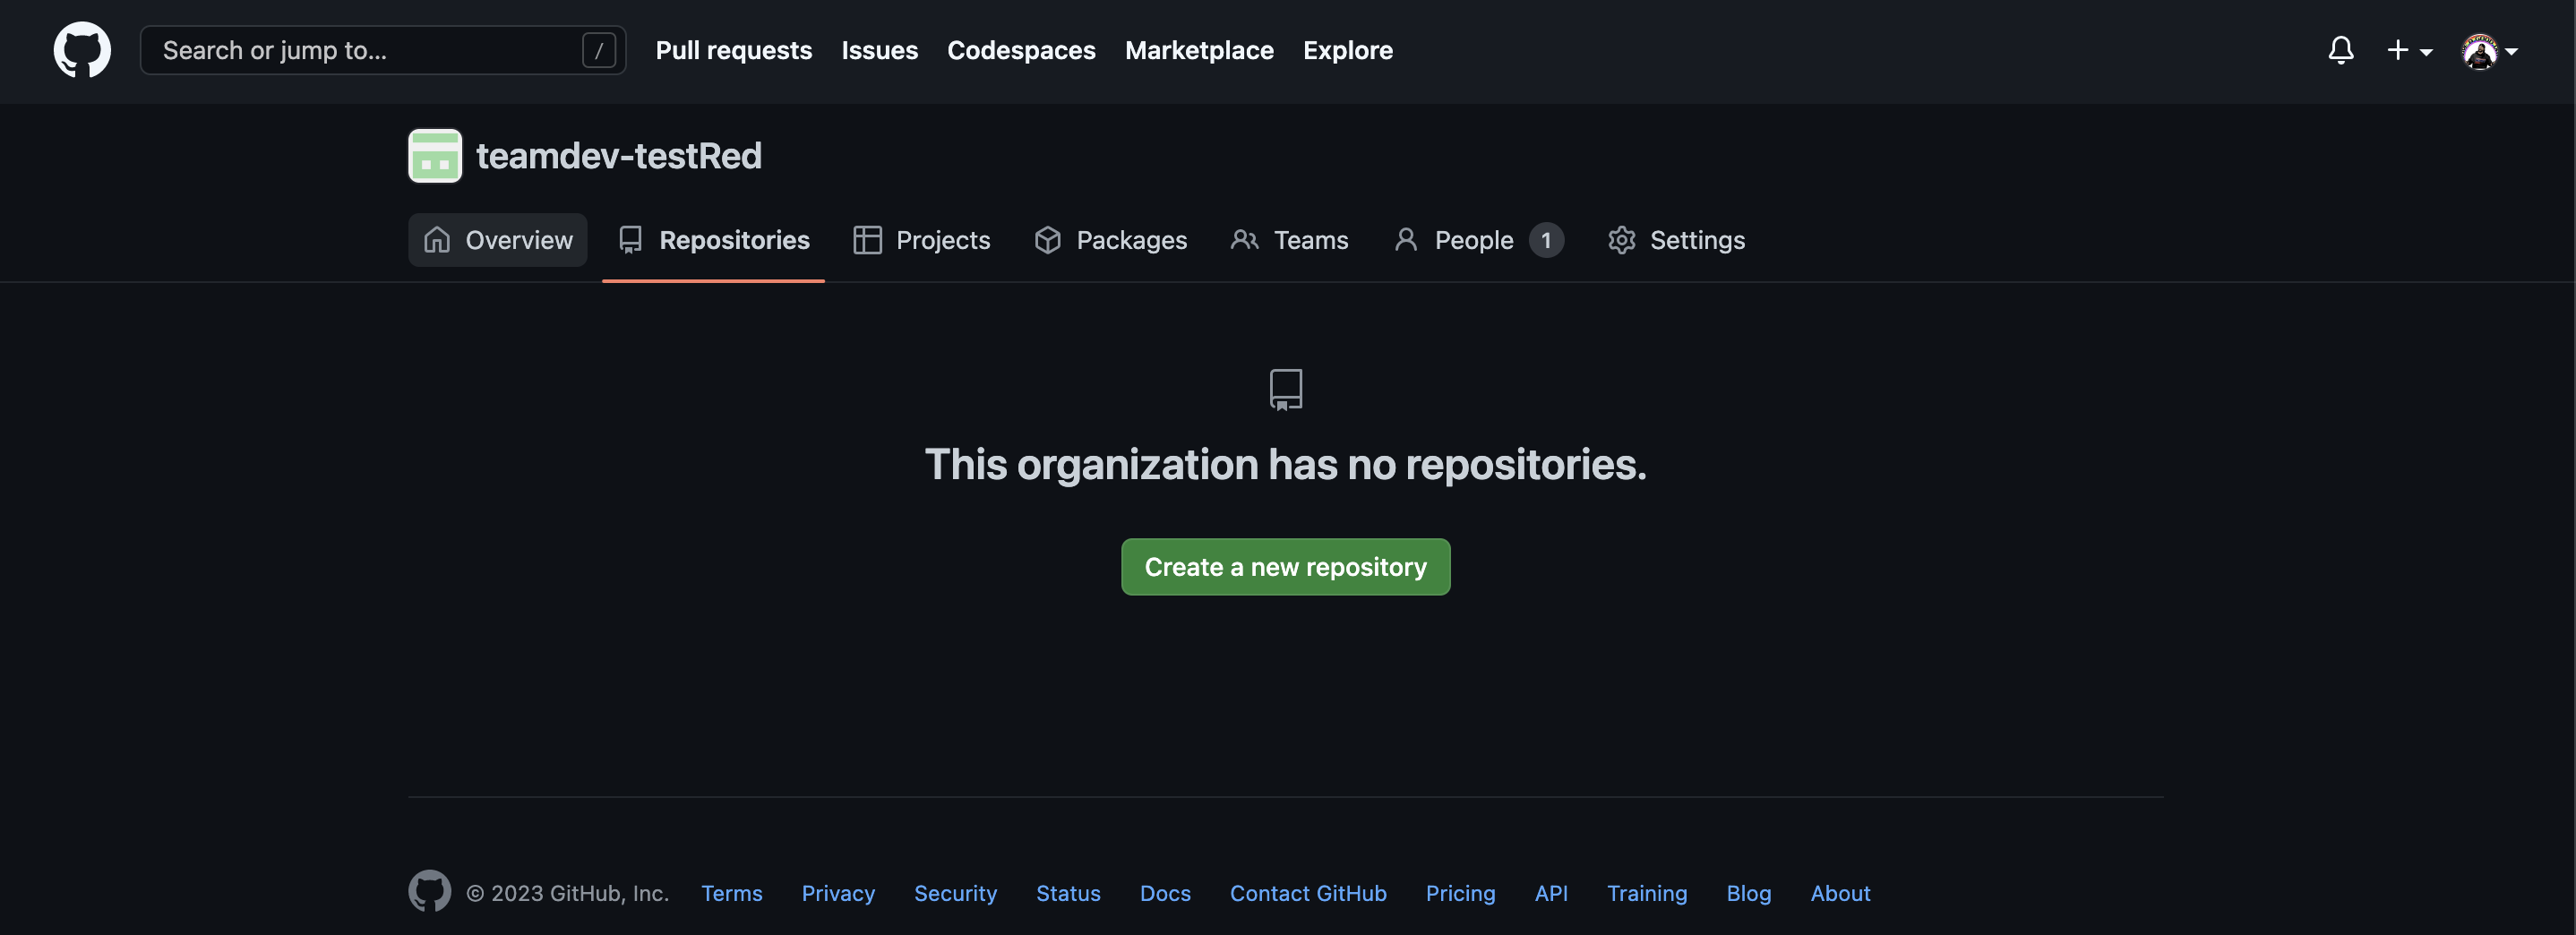Click the empty repository illustration icon
Image resolution: width=2576 pixels, height=935 pixels.
coord(1285,389)
